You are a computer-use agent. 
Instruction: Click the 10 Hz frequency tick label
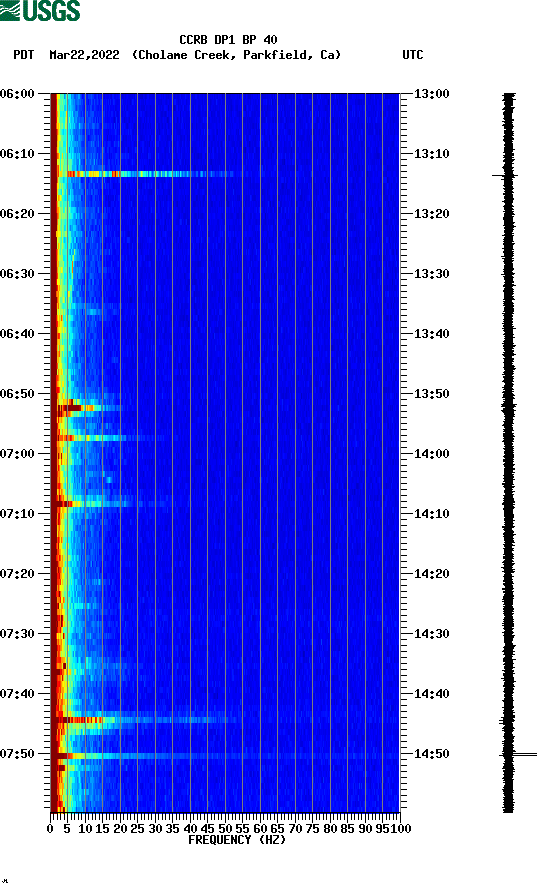(x=85, y=829)
